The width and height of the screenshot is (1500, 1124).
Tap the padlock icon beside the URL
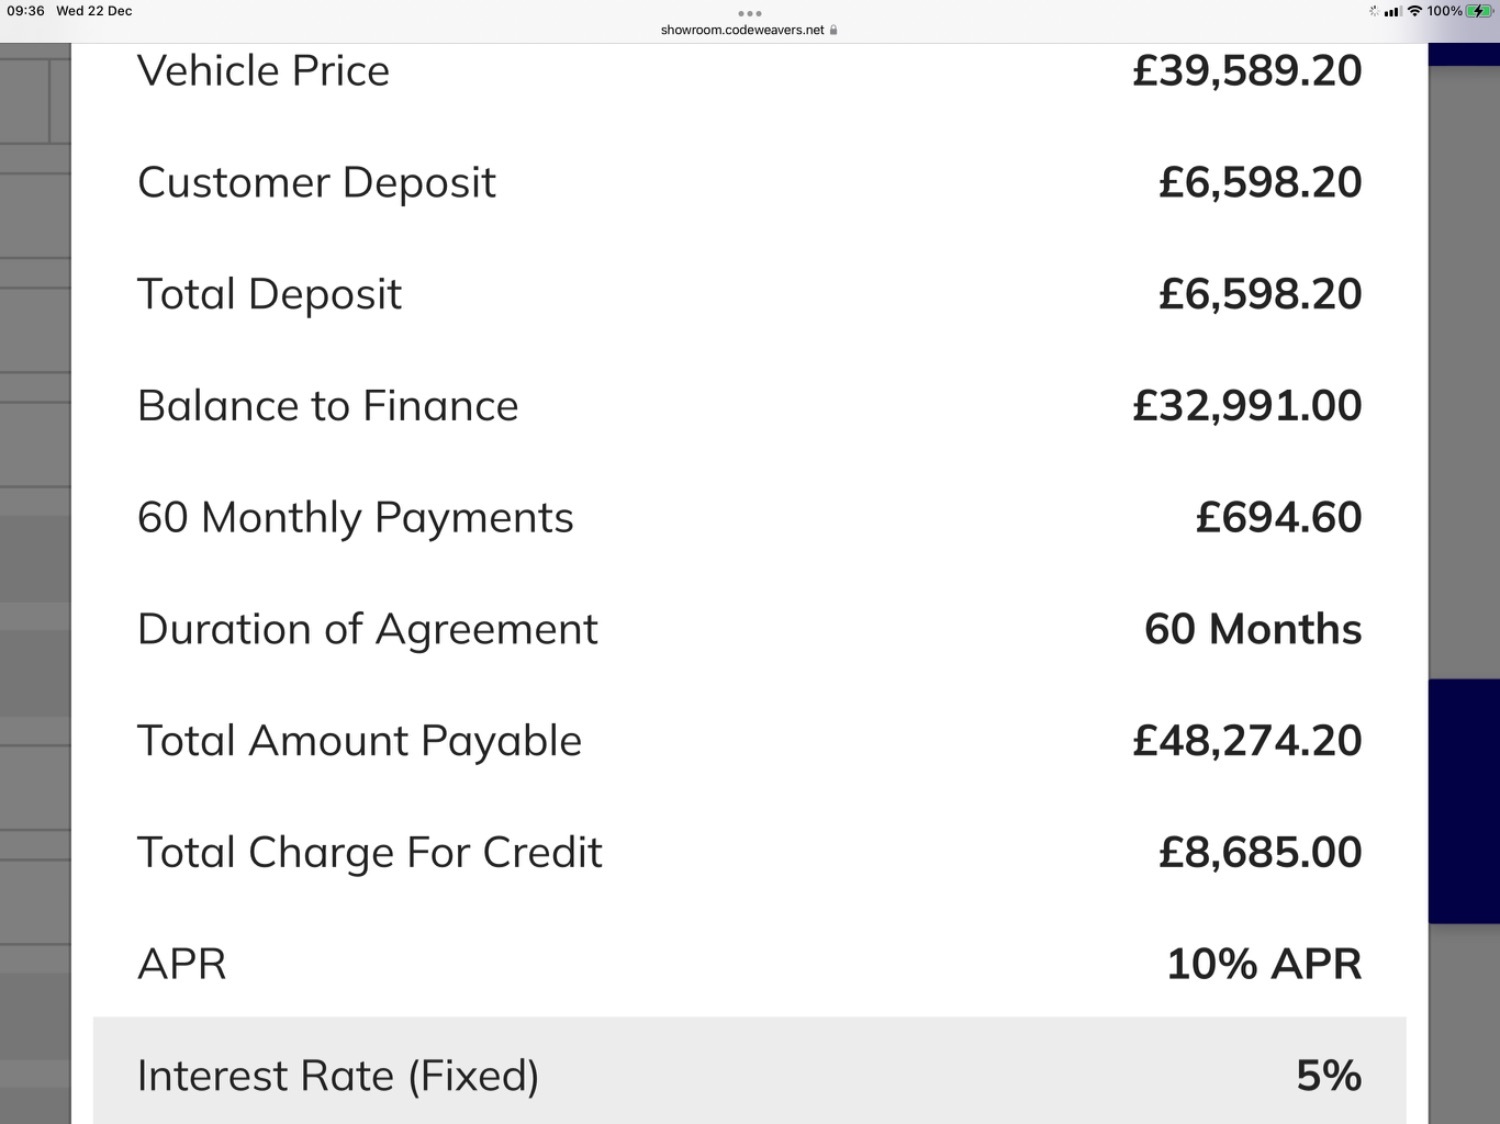pyautogui.click(x=833, y=30)
